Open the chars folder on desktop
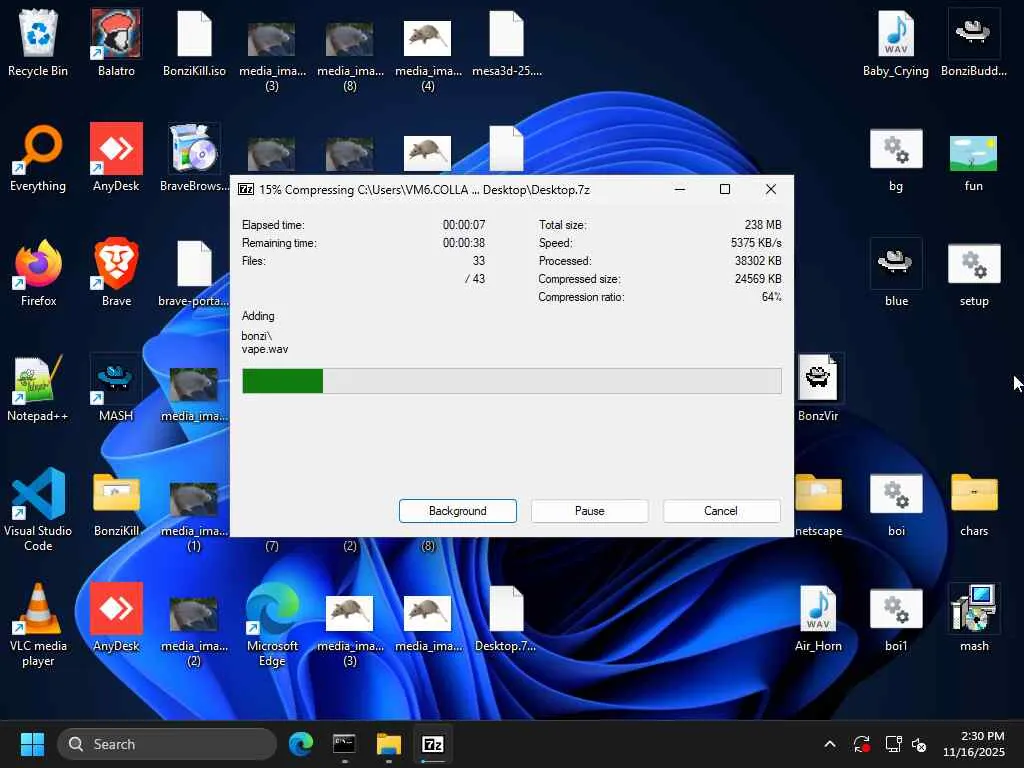The width and height of the screenshot is (1024, 768). [974, 502]
